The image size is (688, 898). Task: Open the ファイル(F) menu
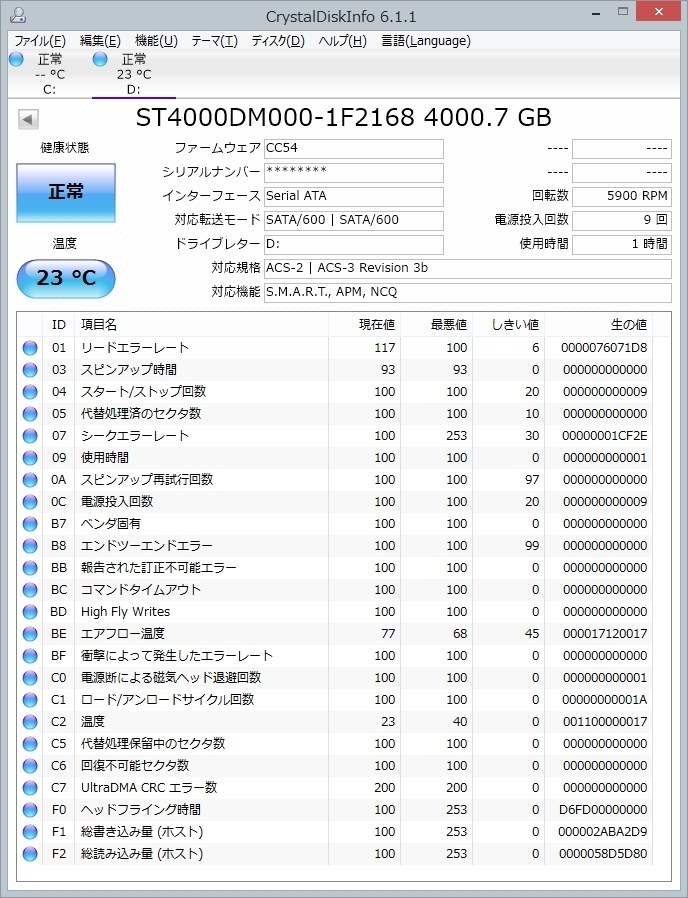[40, 41]
